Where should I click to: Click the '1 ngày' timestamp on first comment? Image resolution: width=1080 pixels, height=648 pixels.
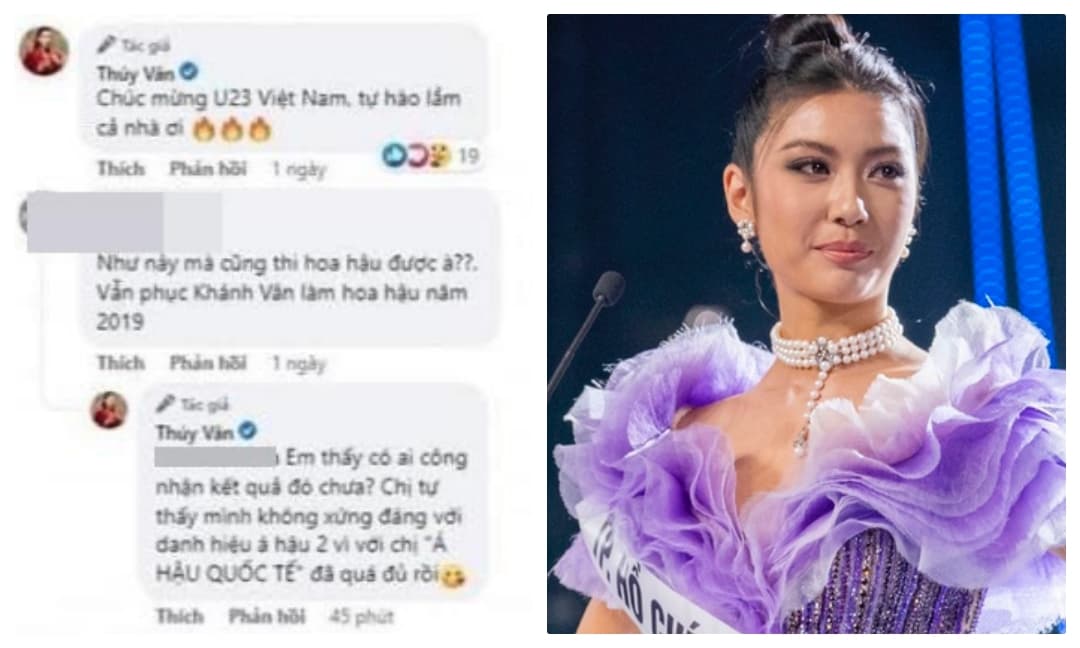(x=298, y=169)
